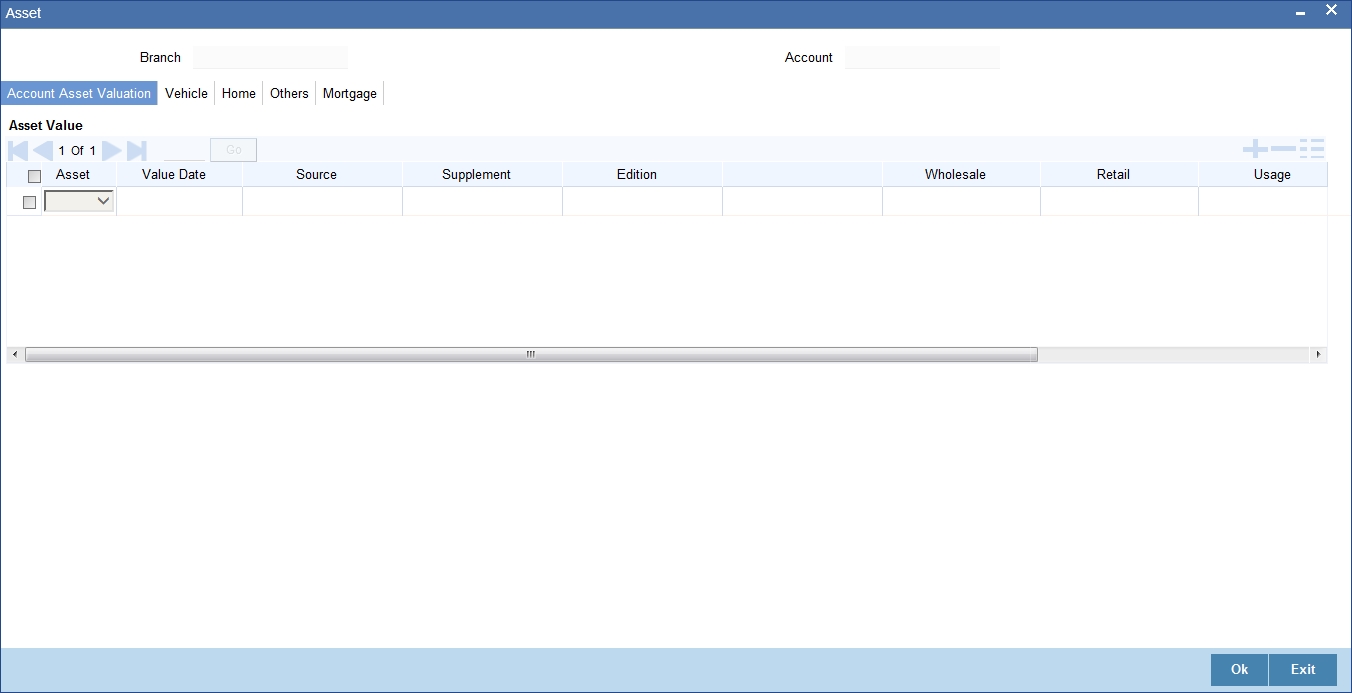Click the Account input field
The height and width of the screenshot is (693, 1352).
point(922,57)
